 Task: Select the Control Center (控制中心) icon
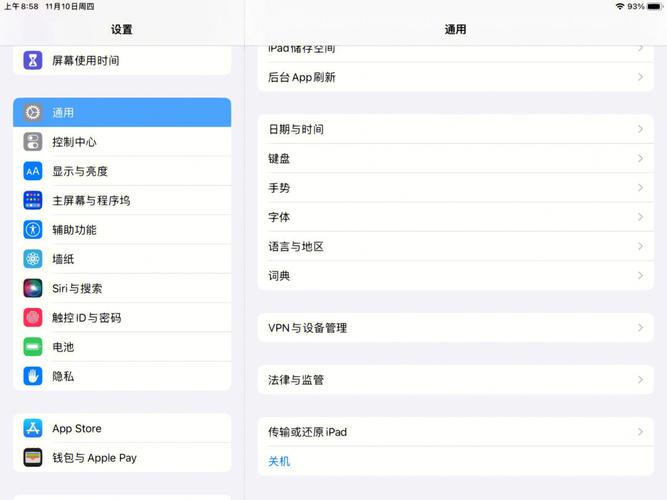click(33, 142)
